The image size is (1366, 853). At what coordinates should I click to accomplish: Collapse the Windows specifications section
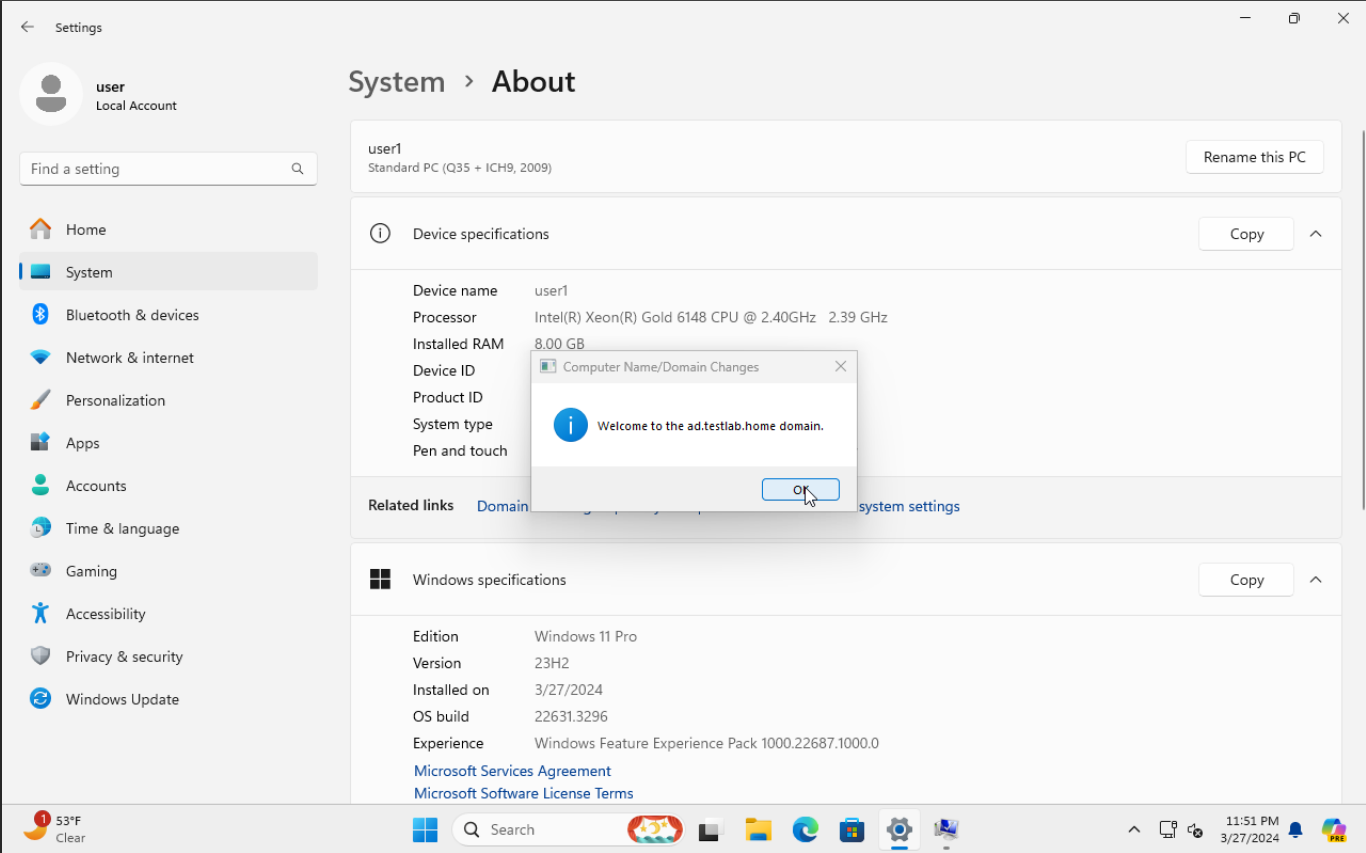(1316, 580)
